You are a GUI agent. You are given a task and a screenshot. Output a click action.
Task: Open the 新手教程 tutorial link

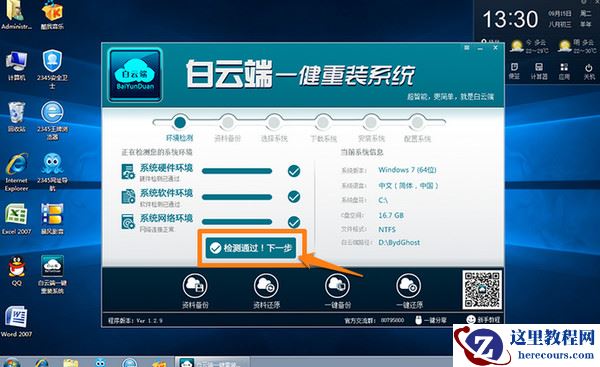pos(484,319)
